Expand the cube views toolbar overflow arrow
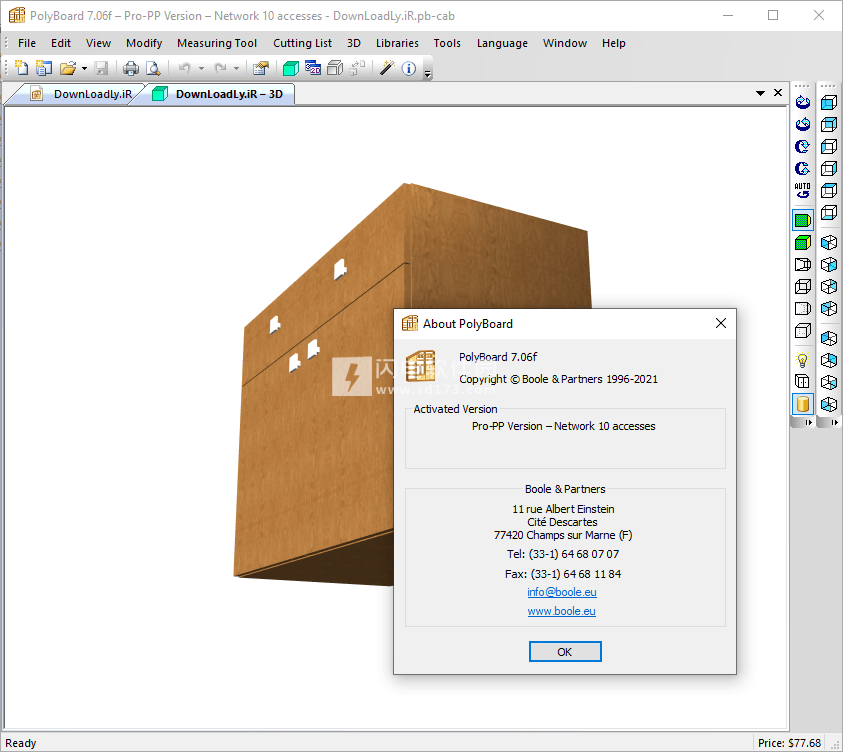The image size is (843, 752). click(834, 422)
